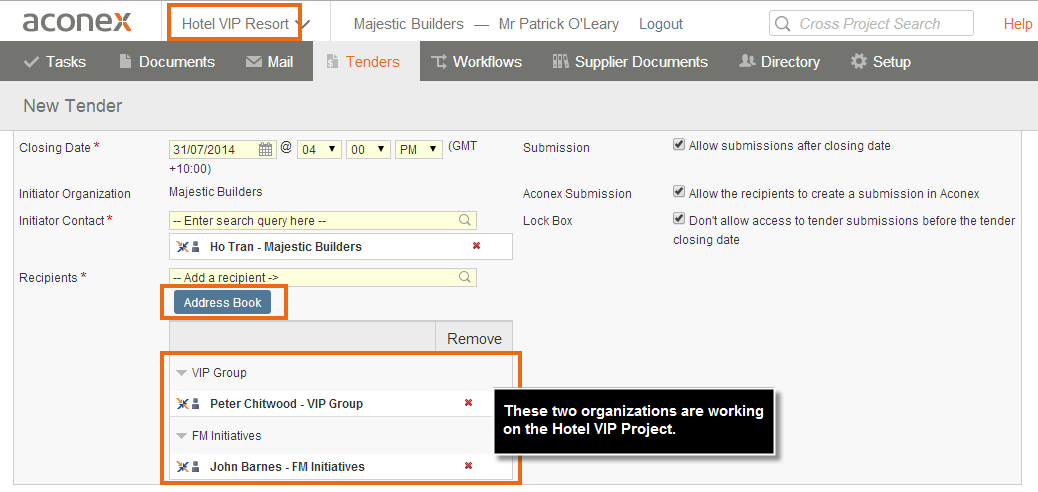
Task: Open the Tasks tab
Action: 54,62
